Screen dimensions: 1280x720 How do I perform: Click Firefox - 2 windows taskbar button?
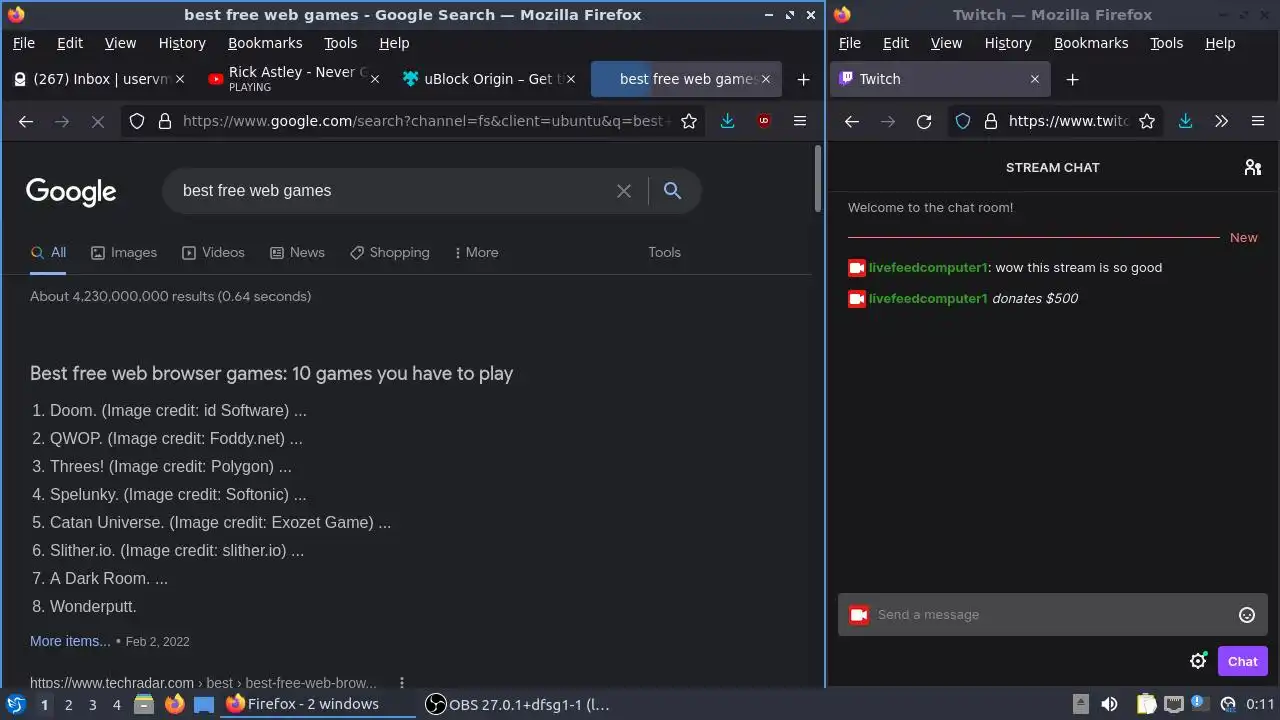315,704
